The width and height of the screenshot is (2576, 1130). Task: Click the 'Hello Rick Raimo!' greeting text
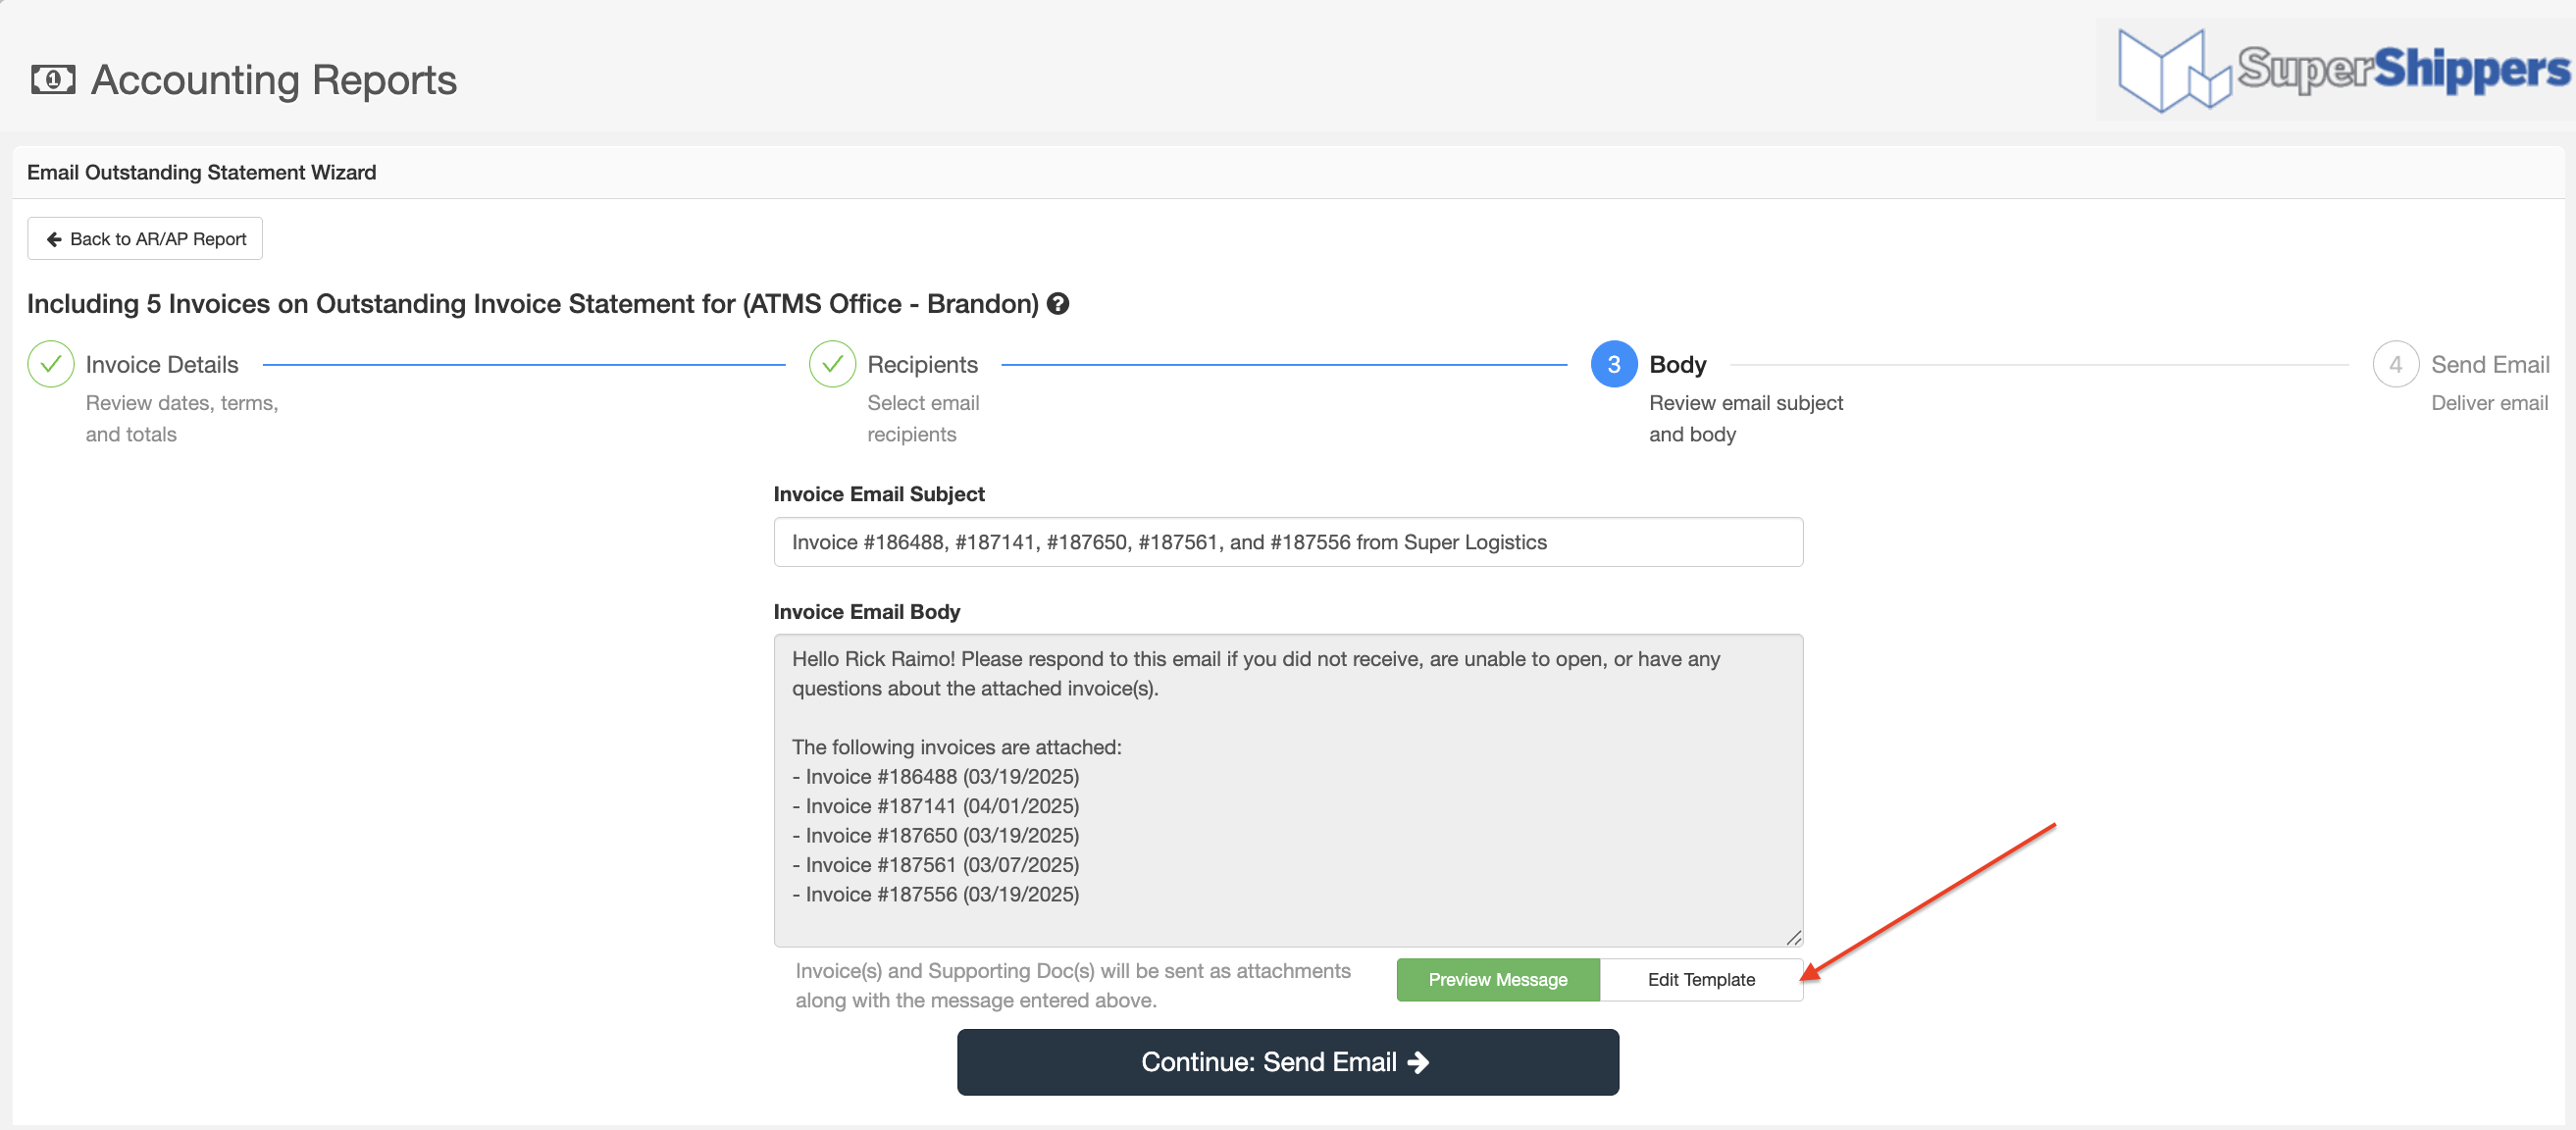click(x=873, y=659)
